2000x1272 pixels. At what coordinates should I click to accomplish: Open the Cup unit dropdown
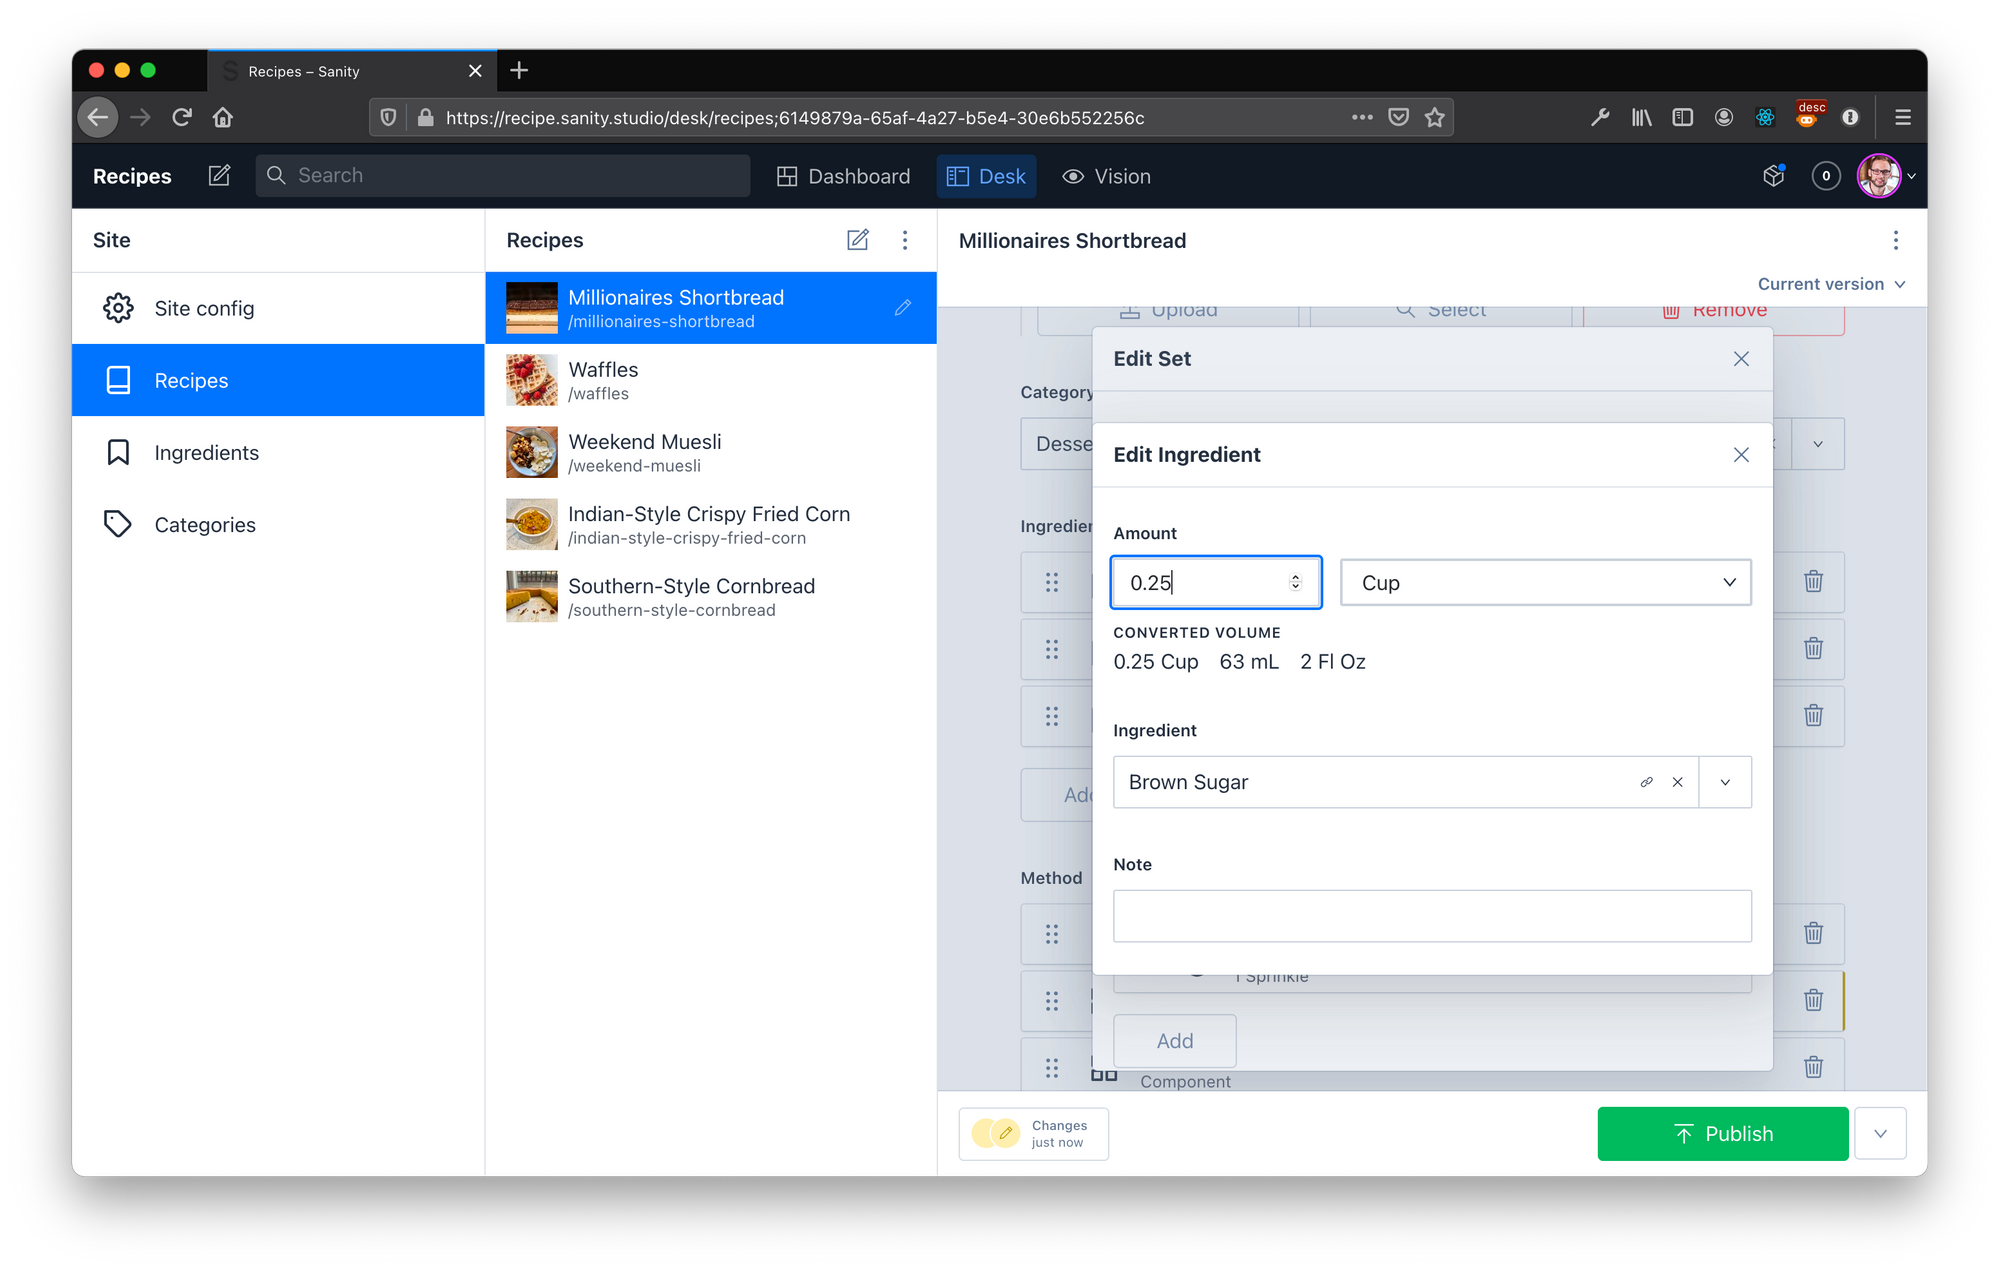[1545, 582]
